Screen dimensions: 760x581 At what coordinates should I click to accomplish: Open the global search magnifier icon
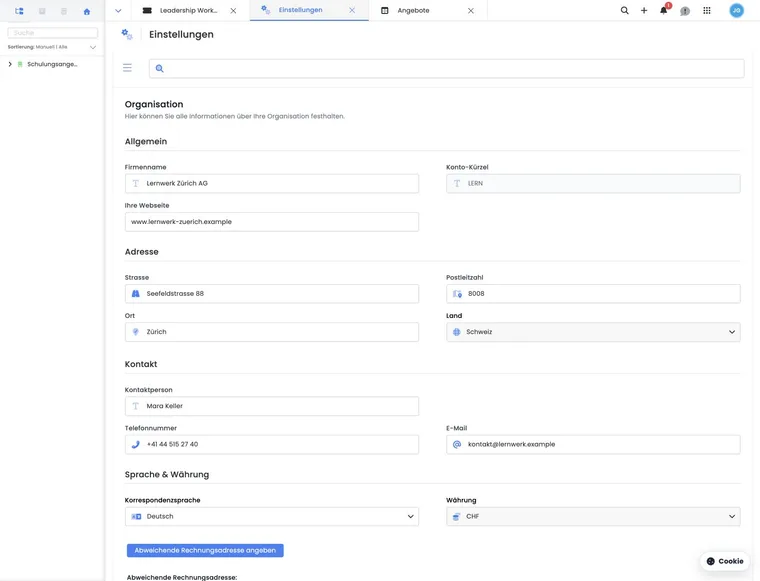pyautogui.click(x=625, y=10)
